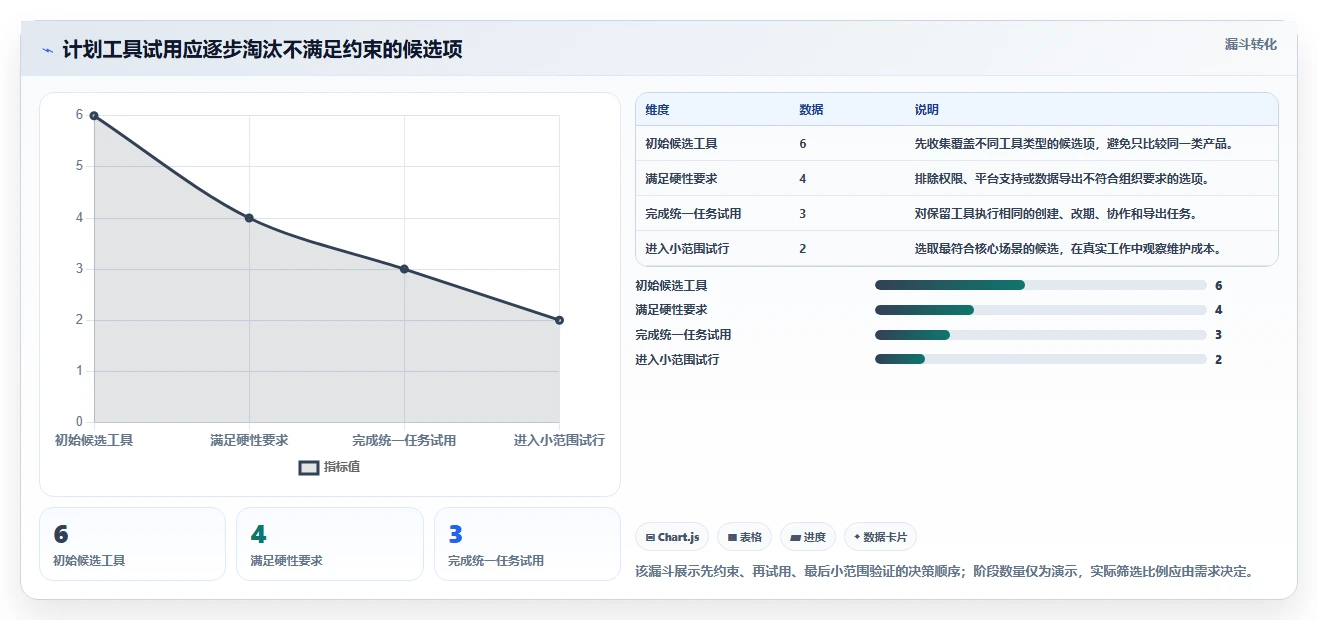
Task: Click the 满足硬性要求 x-axis label
Action: (x=249, y=440)
